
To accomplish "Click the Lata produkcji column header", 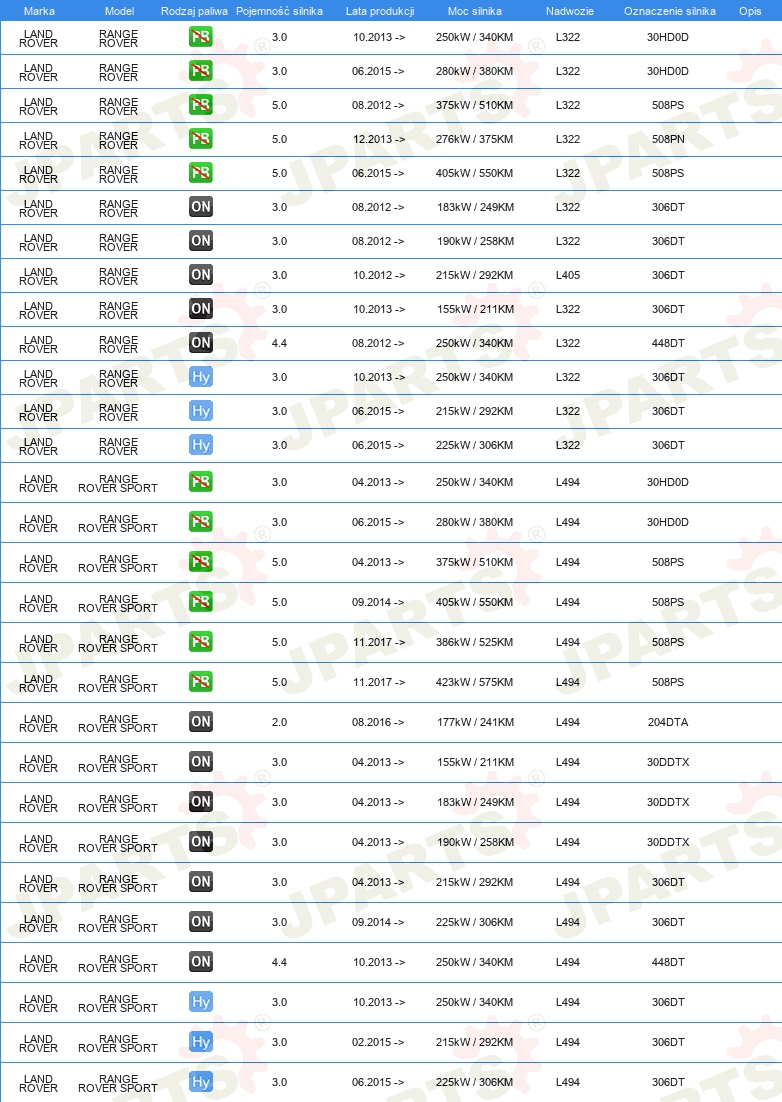I will click(x=380, y=11).
